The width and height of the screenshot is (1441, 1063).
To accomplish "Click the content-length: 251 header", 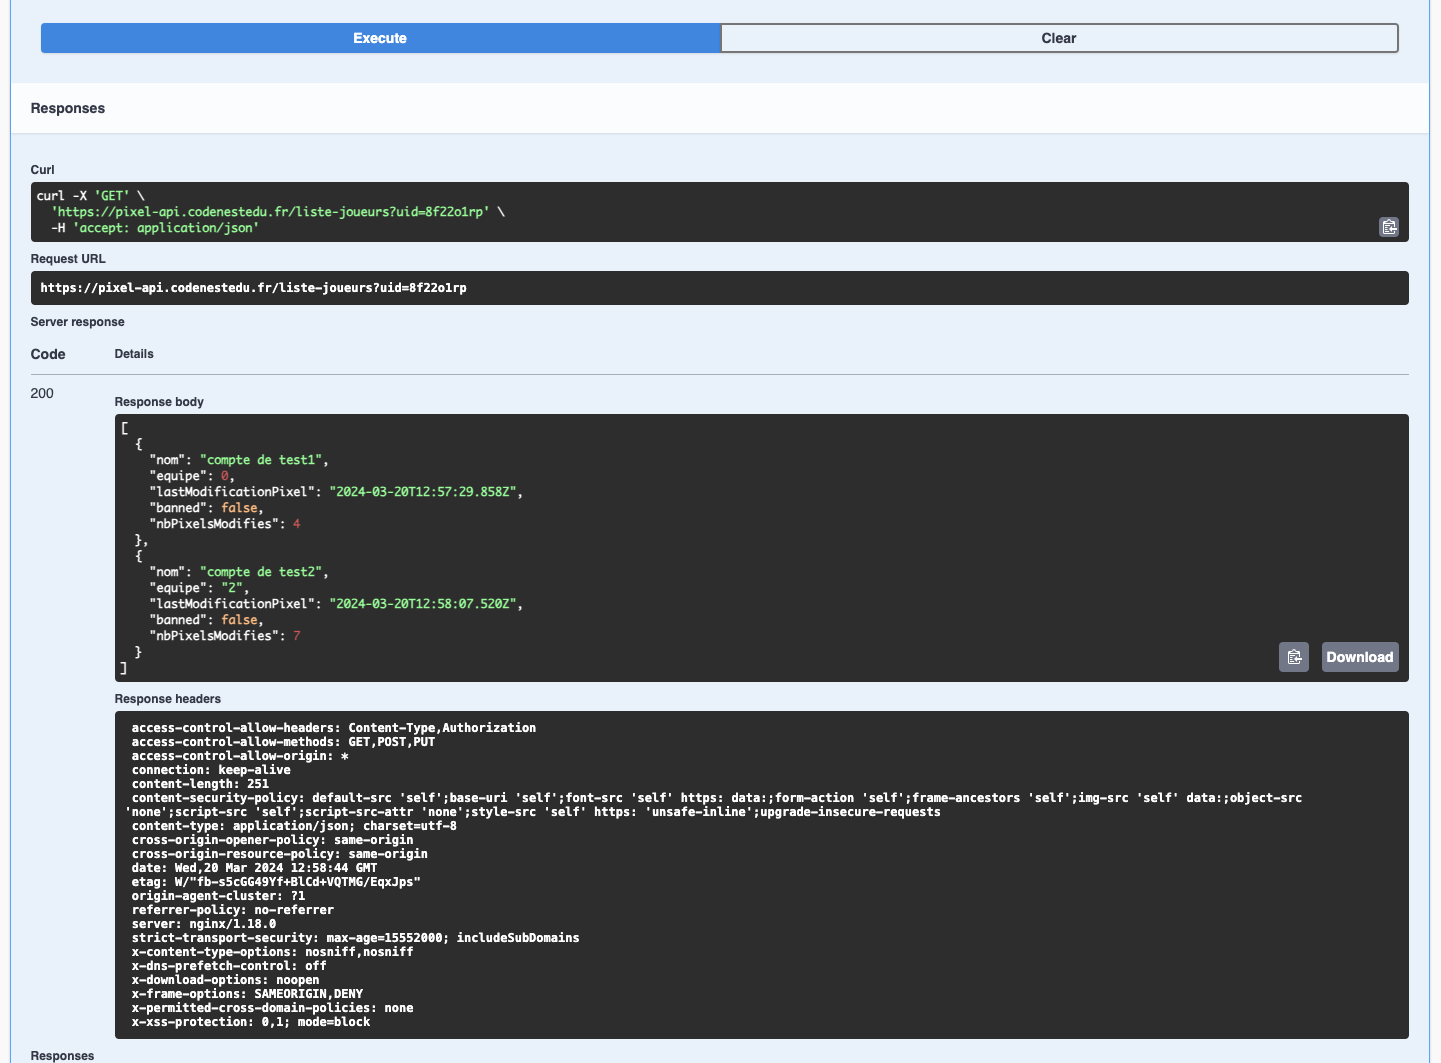I will [x=200, y=784].
